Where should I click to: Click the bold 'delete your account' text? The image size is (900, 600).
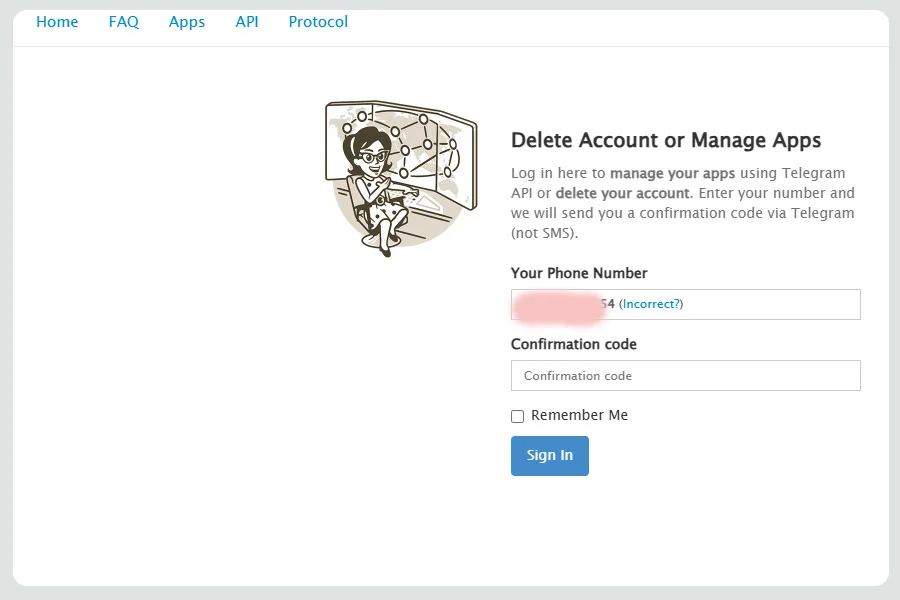pyautogui.click(x=623, y=193)
